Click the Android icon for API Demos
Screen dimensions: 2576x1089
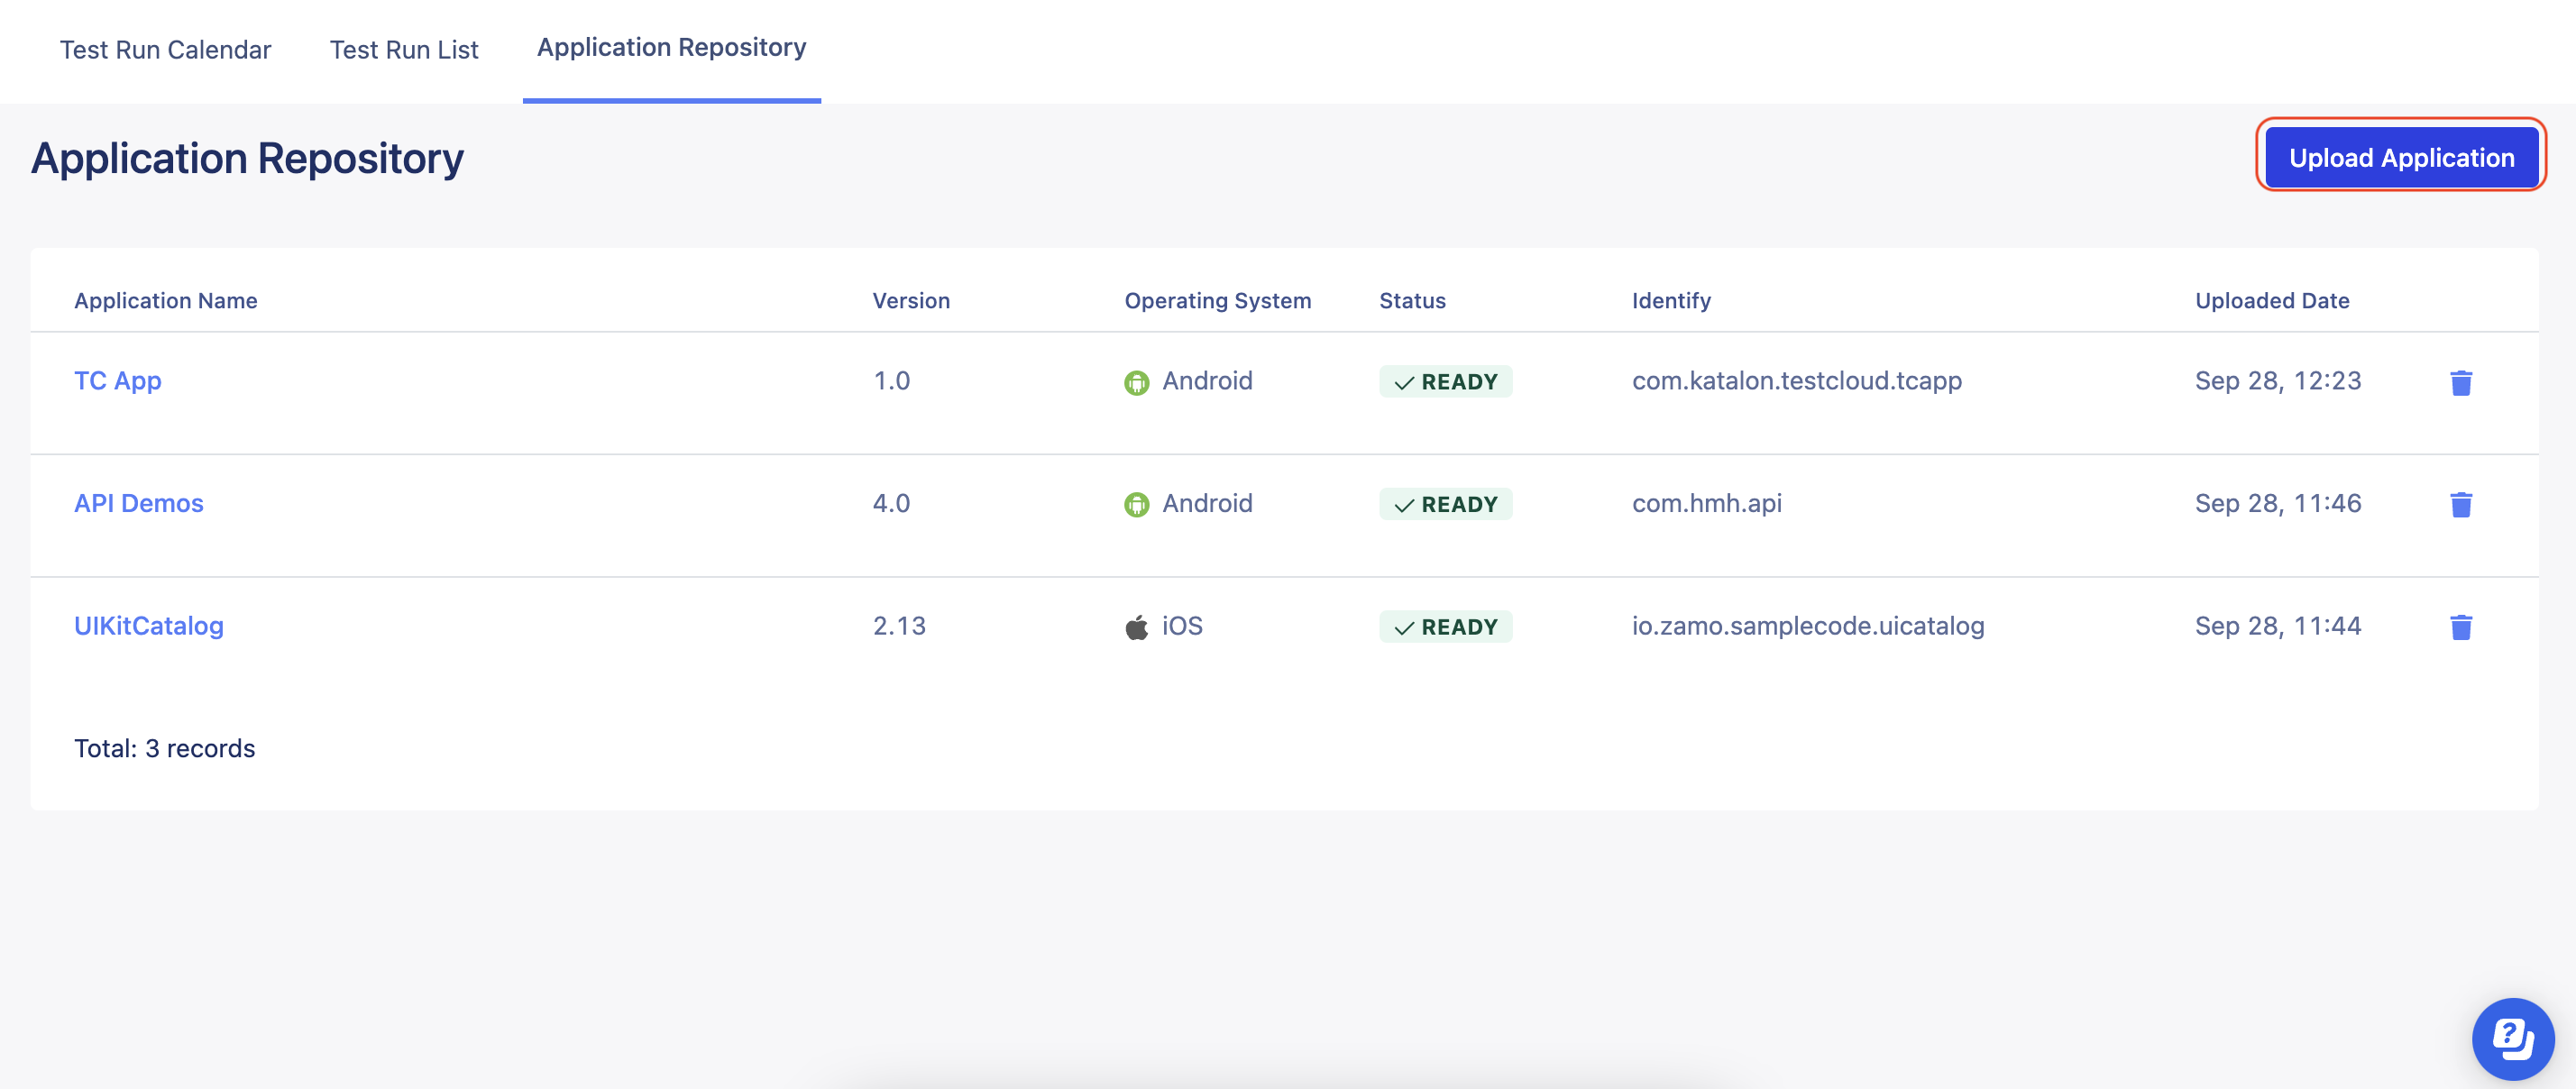pyautogui.click(x=1137, y=503)
